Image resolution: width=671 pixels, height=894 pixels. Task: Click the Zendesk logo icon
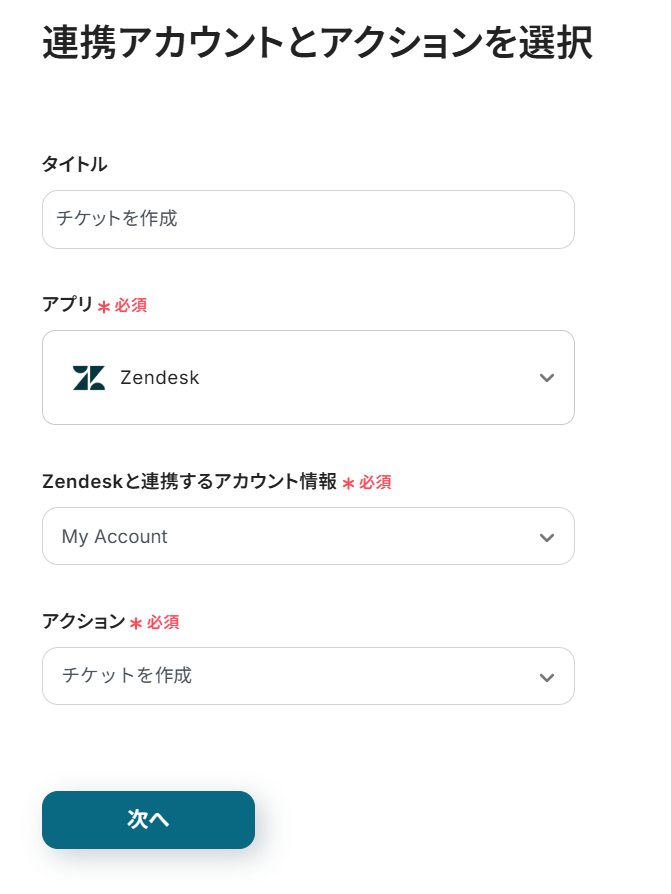(88, 378)
